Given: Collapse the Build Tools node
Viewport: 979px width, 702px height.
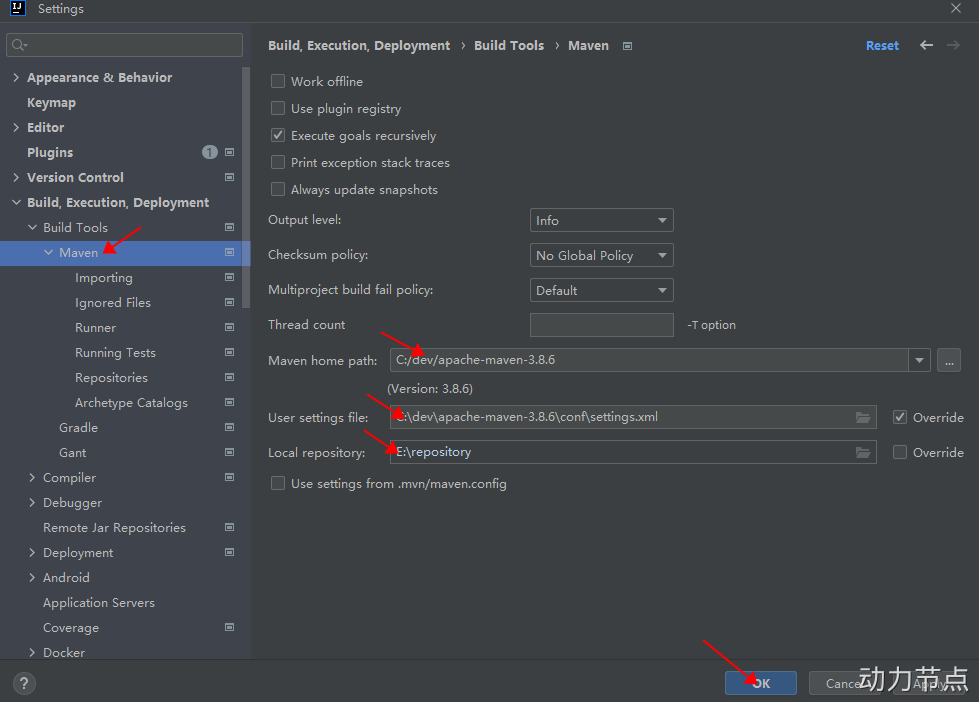Looking at the screenshot, I should (x=32, y=227).
